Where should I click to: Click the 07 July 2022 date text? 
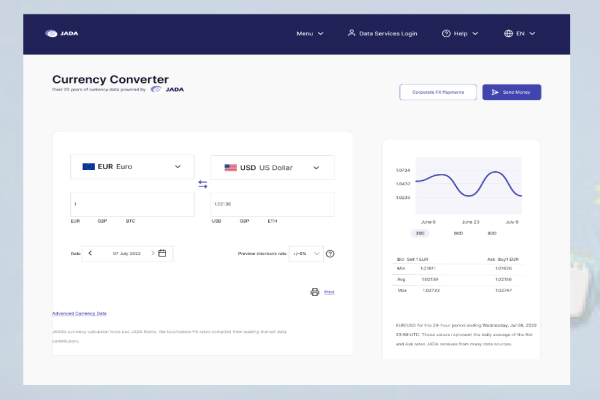(127, 253)
